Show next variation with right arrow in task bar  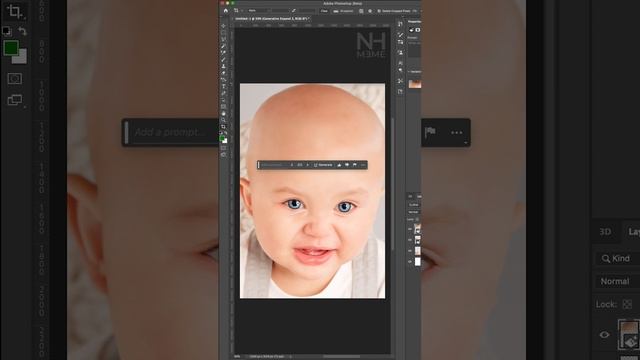(308, 165)
